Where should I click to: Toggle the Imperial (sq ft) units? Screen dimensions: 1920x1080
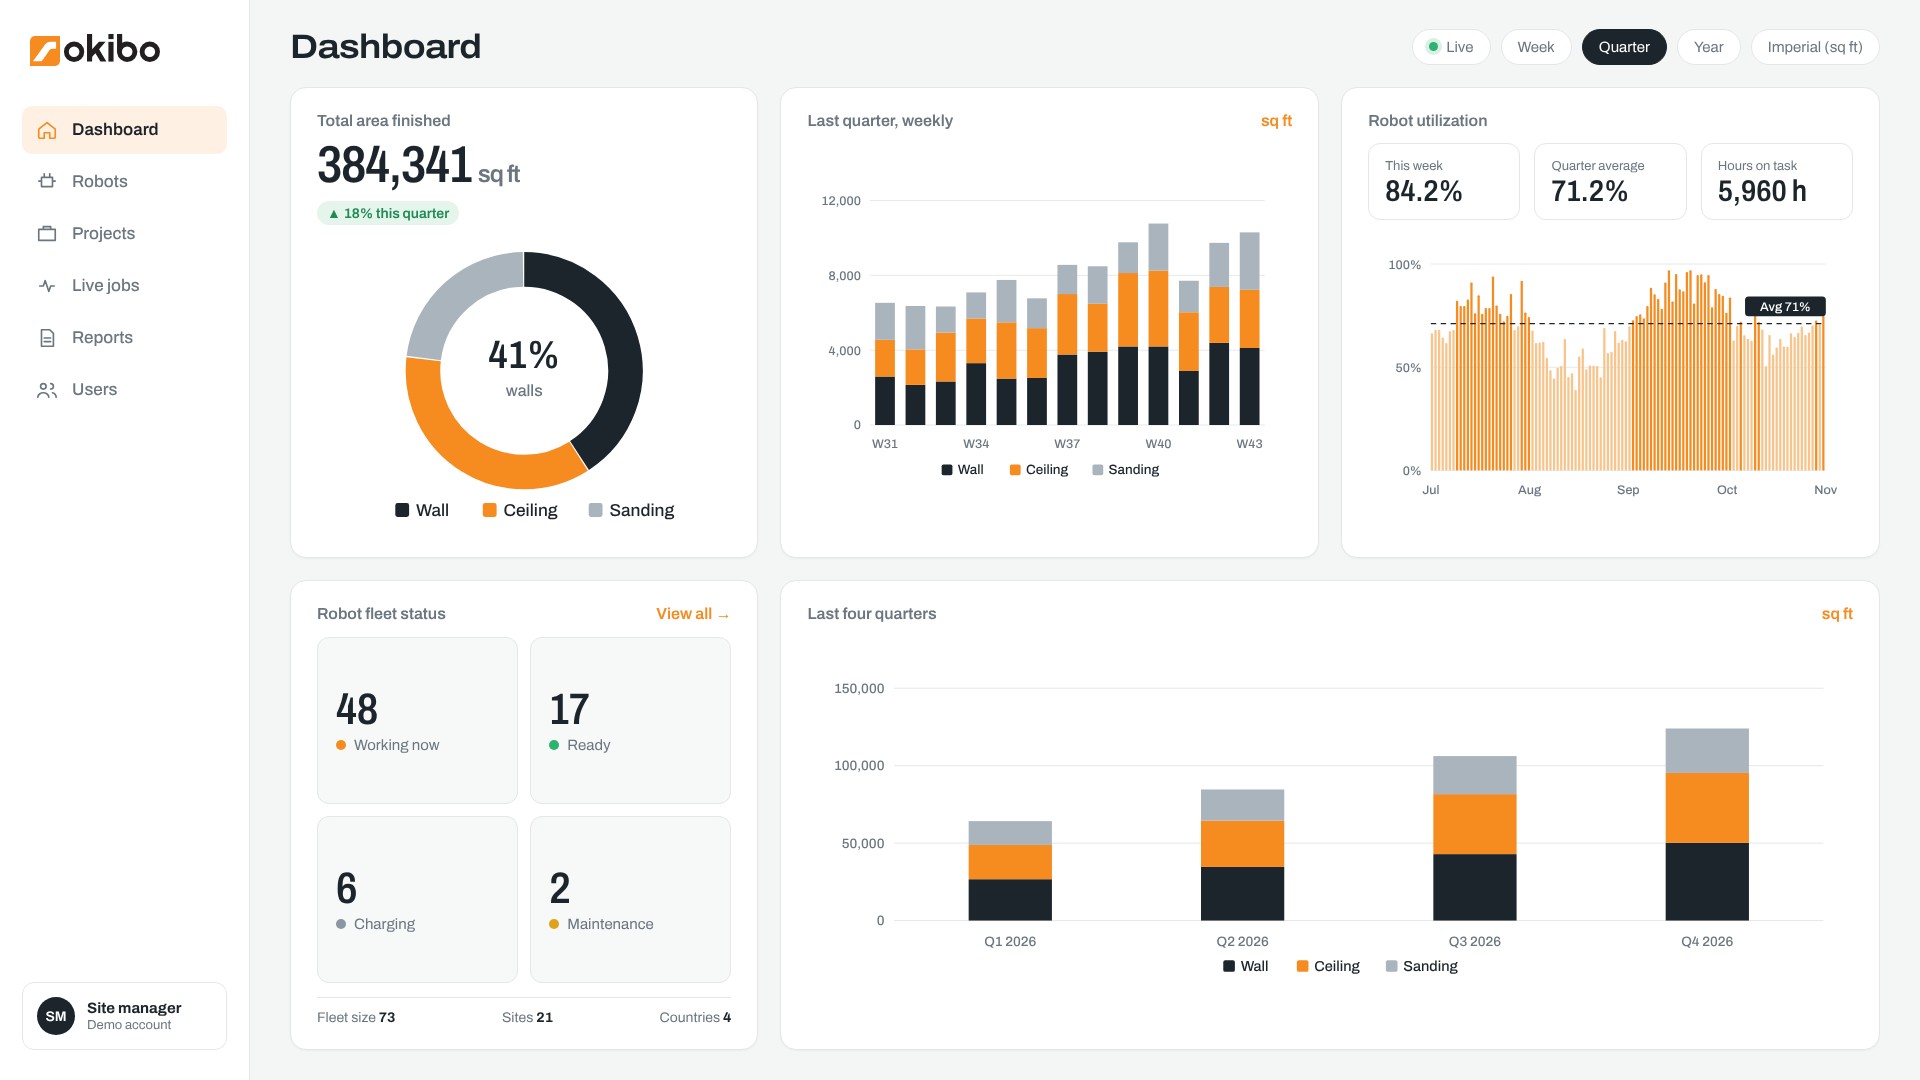(1814, 47)
